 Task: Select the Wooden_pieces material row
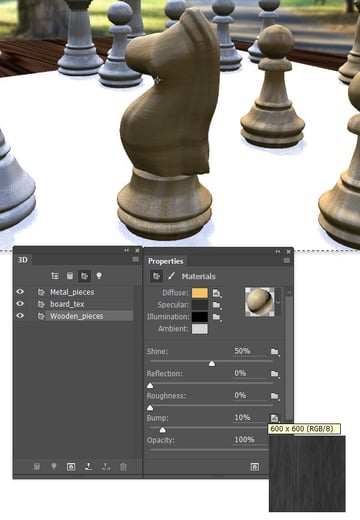[x=84, y=316]
